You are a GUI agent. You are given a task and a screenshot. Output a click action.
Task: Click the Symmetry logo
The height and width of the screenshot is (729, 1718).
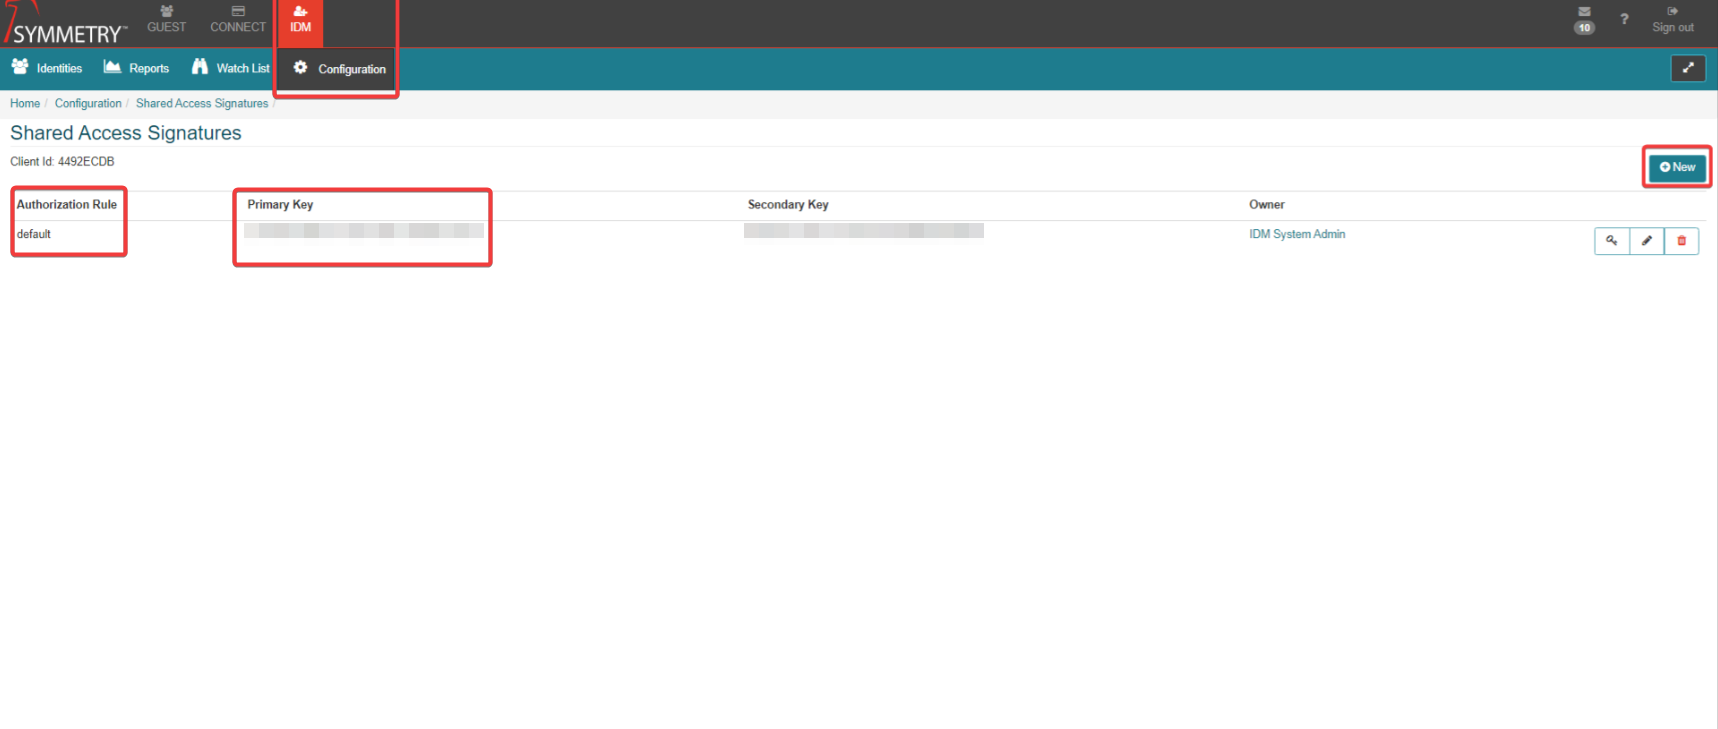pyautogui.click(x=66, y=25)
